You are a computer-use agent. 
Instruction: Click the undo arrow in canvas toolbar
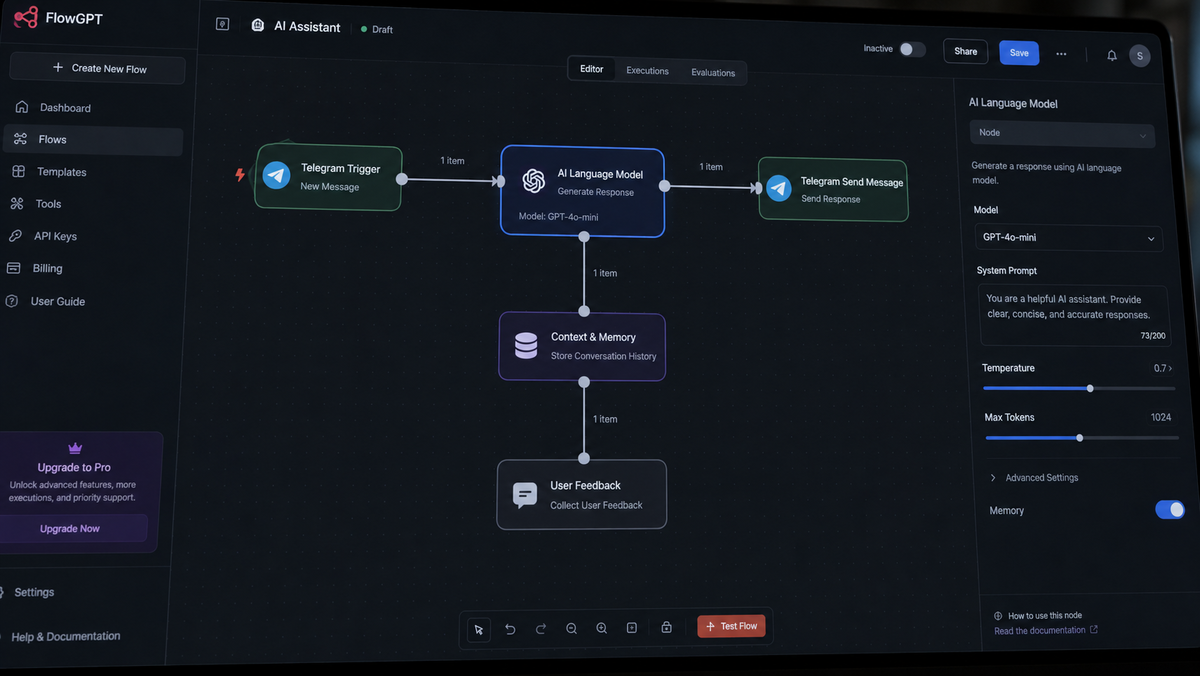coord(510,629)
